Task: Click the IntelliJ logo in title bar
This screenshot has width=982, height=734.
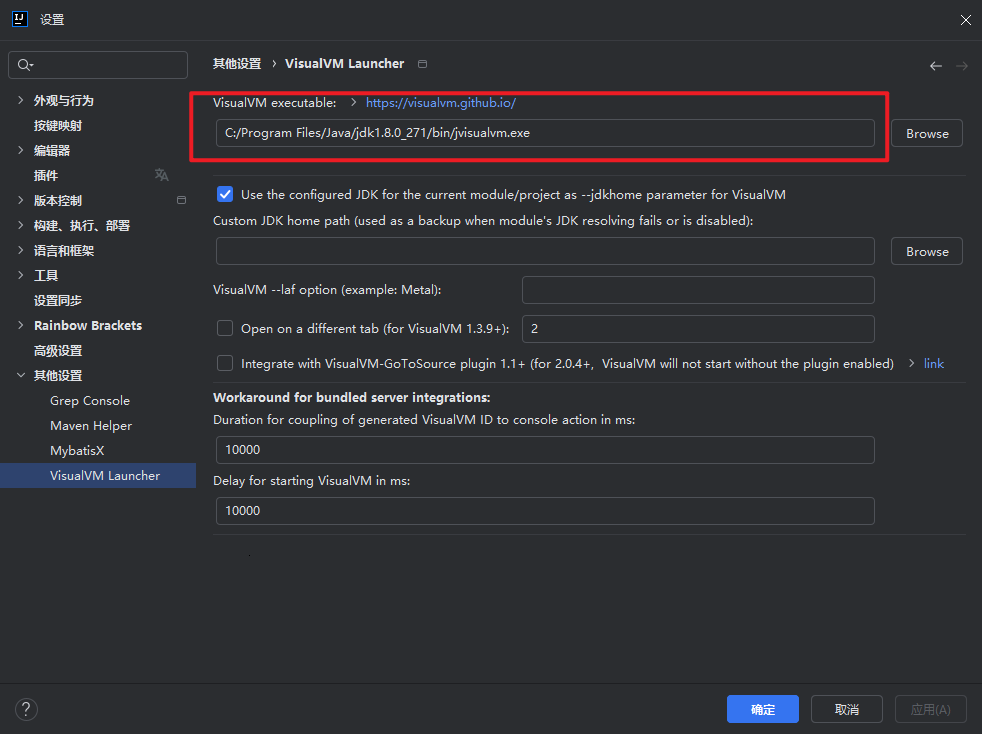Action: [20, 19]
